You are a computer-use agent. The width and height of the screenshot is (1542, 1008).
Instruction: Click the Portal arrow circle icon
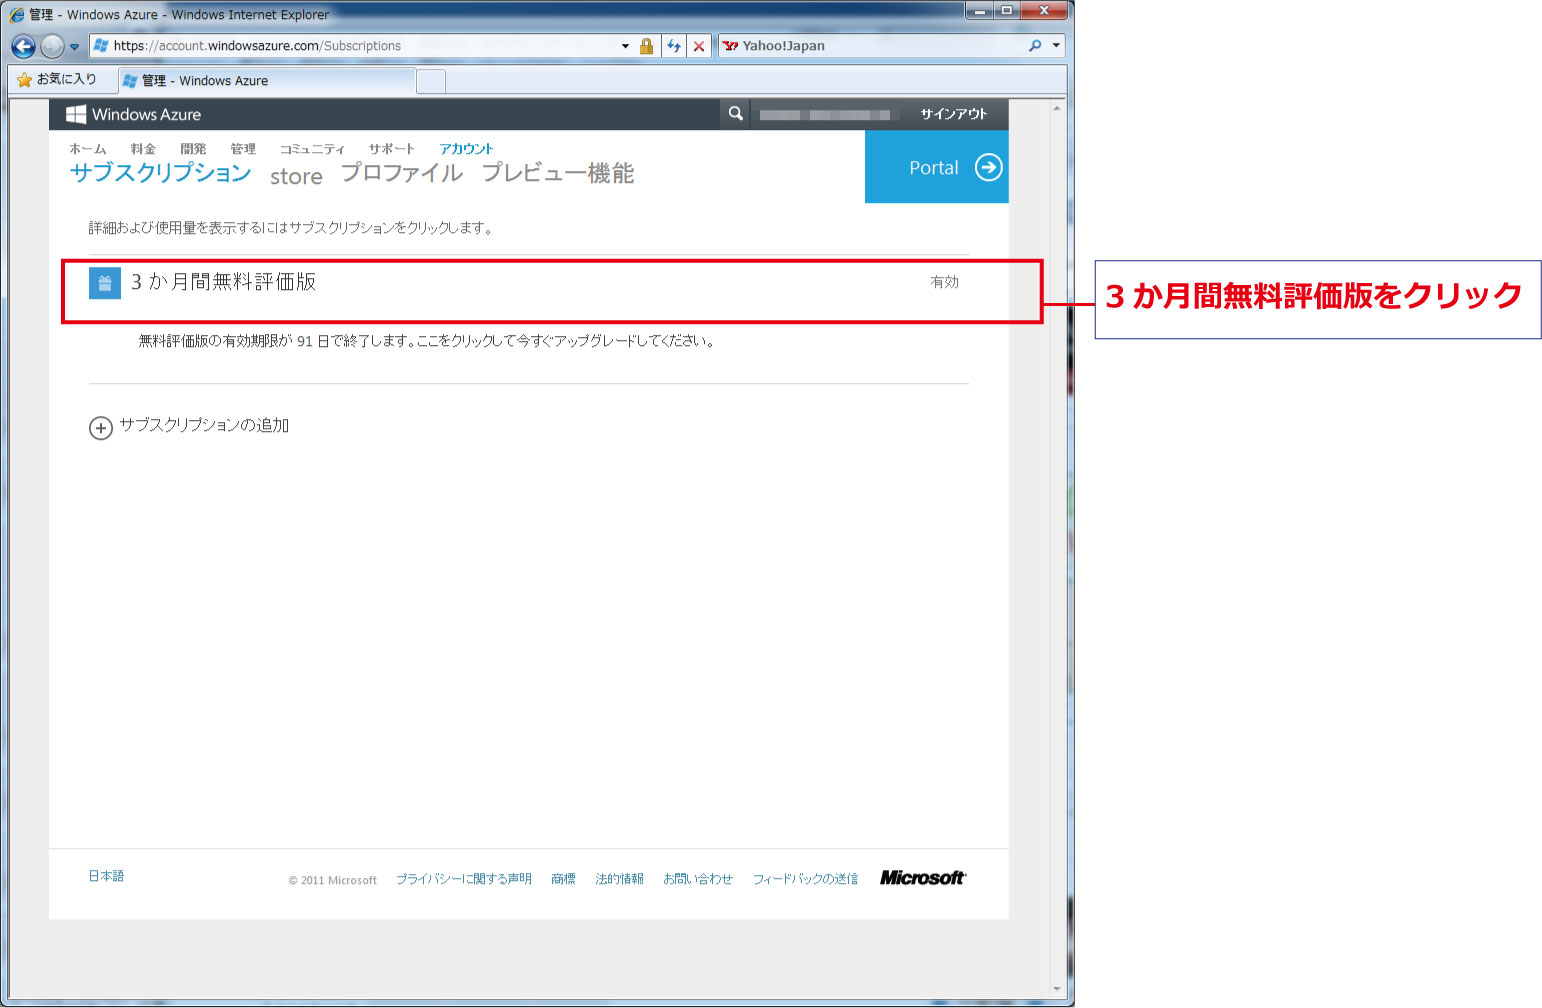tap(988, 167)
